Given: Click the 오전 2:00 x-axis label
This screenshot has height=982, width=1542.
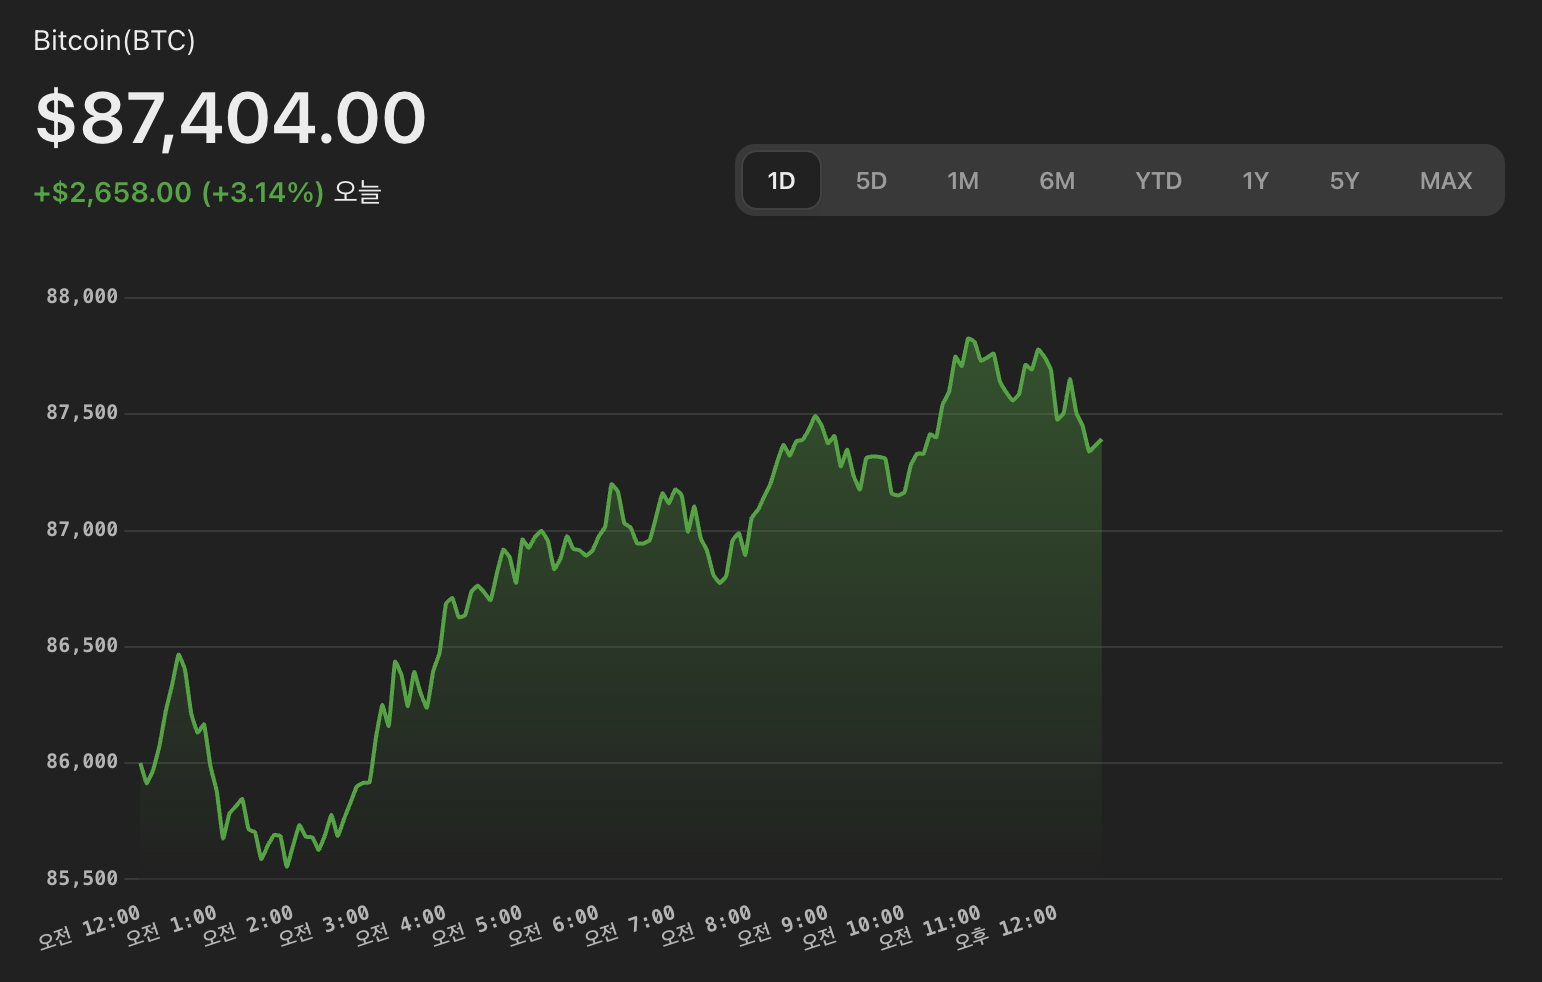Looking at the screenshot, I should click(248, 927).
